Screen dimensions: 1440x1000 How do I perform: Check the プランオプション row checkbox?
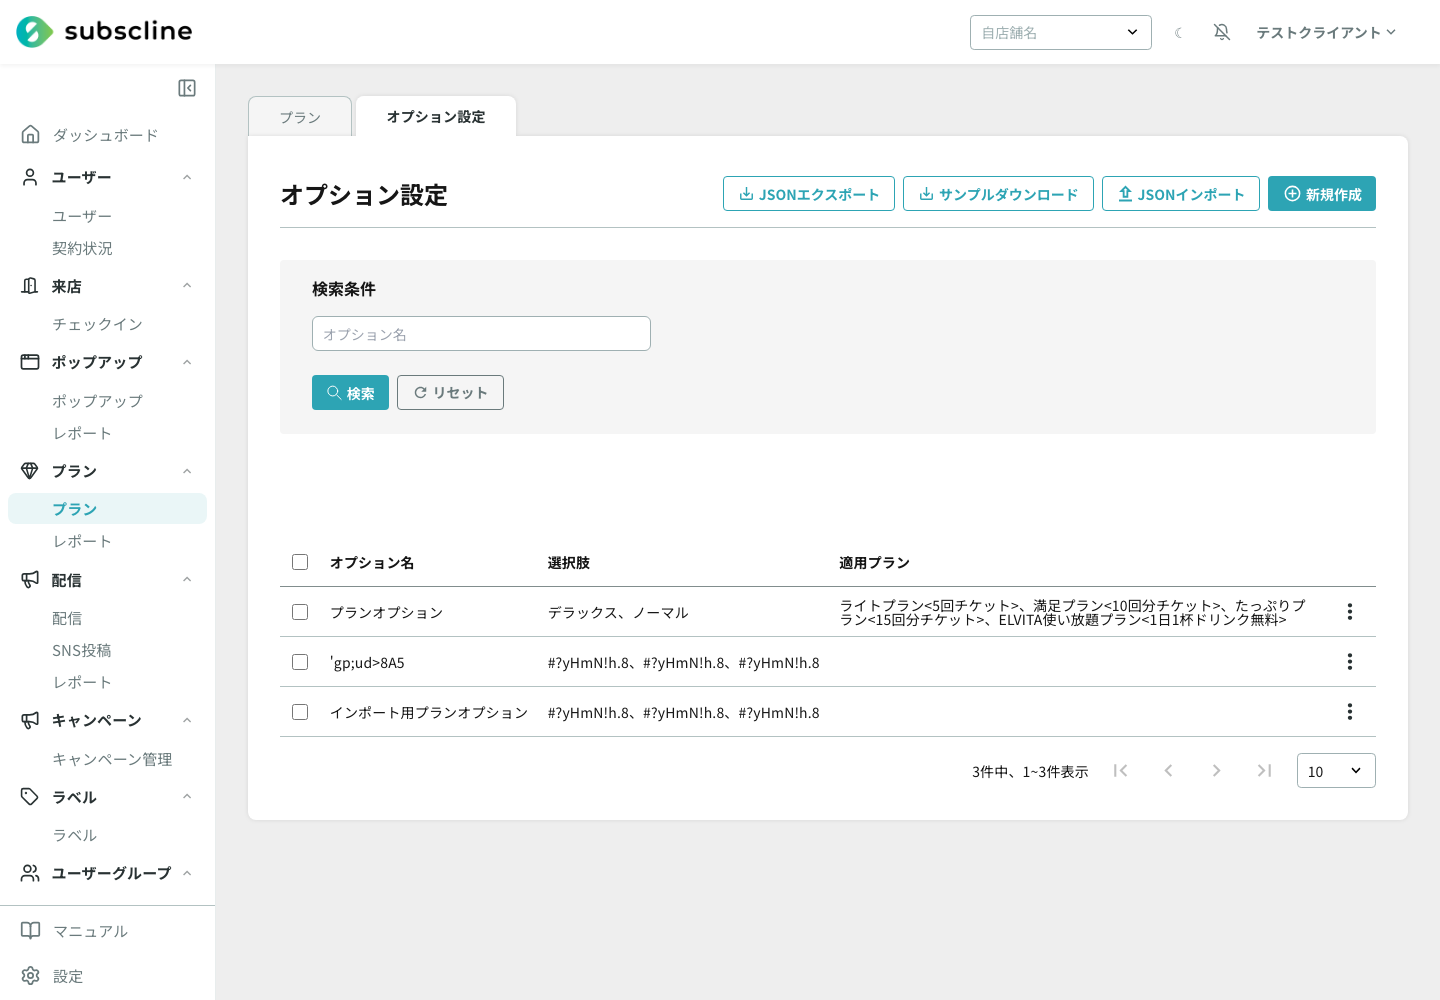pyautogui.click(x=300, y=612)
